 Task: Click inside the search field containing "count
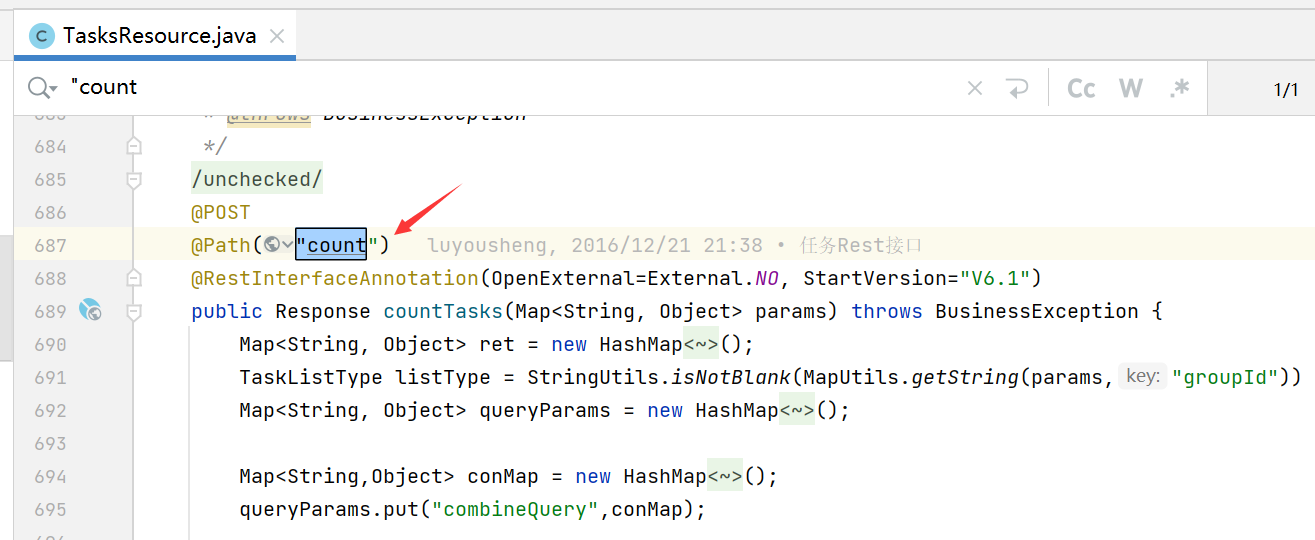pyautogui.click(x=500, y=88)
